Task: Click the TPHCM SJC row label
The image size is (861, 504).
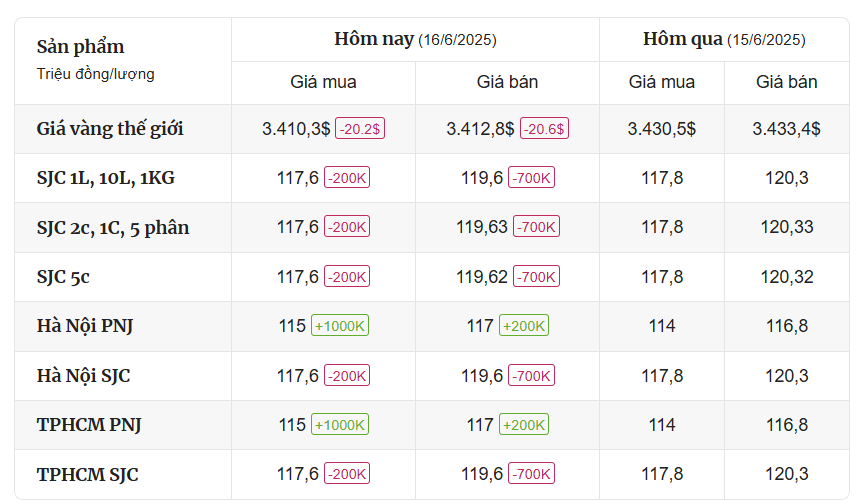Action: point(87,474)
